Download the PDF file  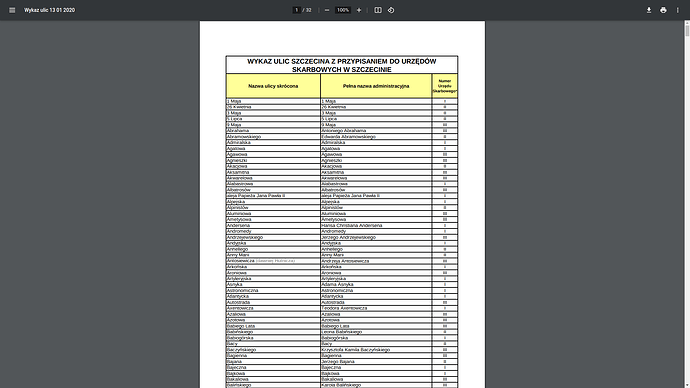(x=649, y=10)
